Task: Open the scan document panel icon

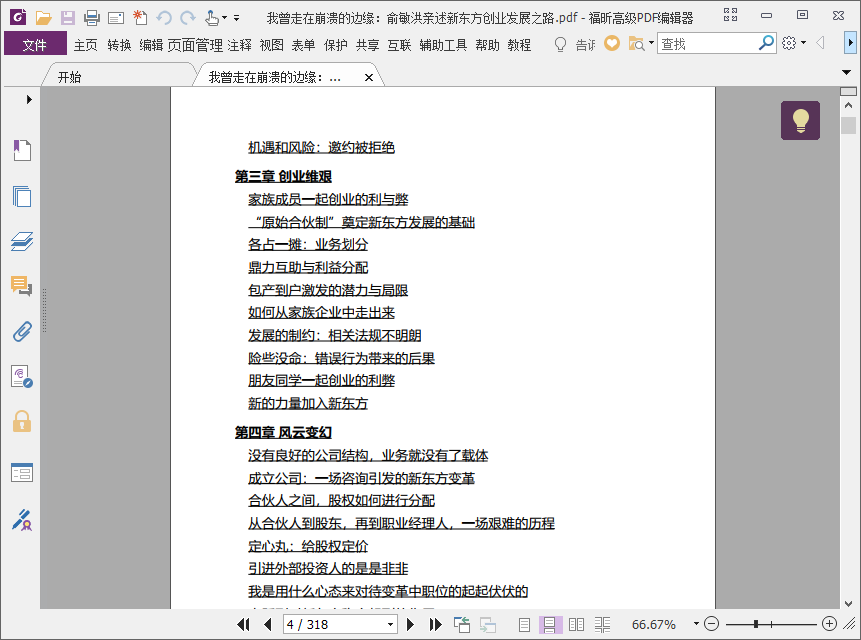Action: point(22,377)
